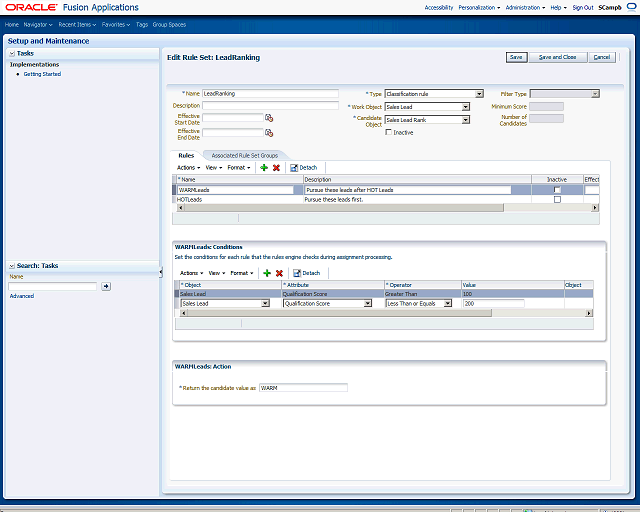Open Rules View menu

(214, 168)
